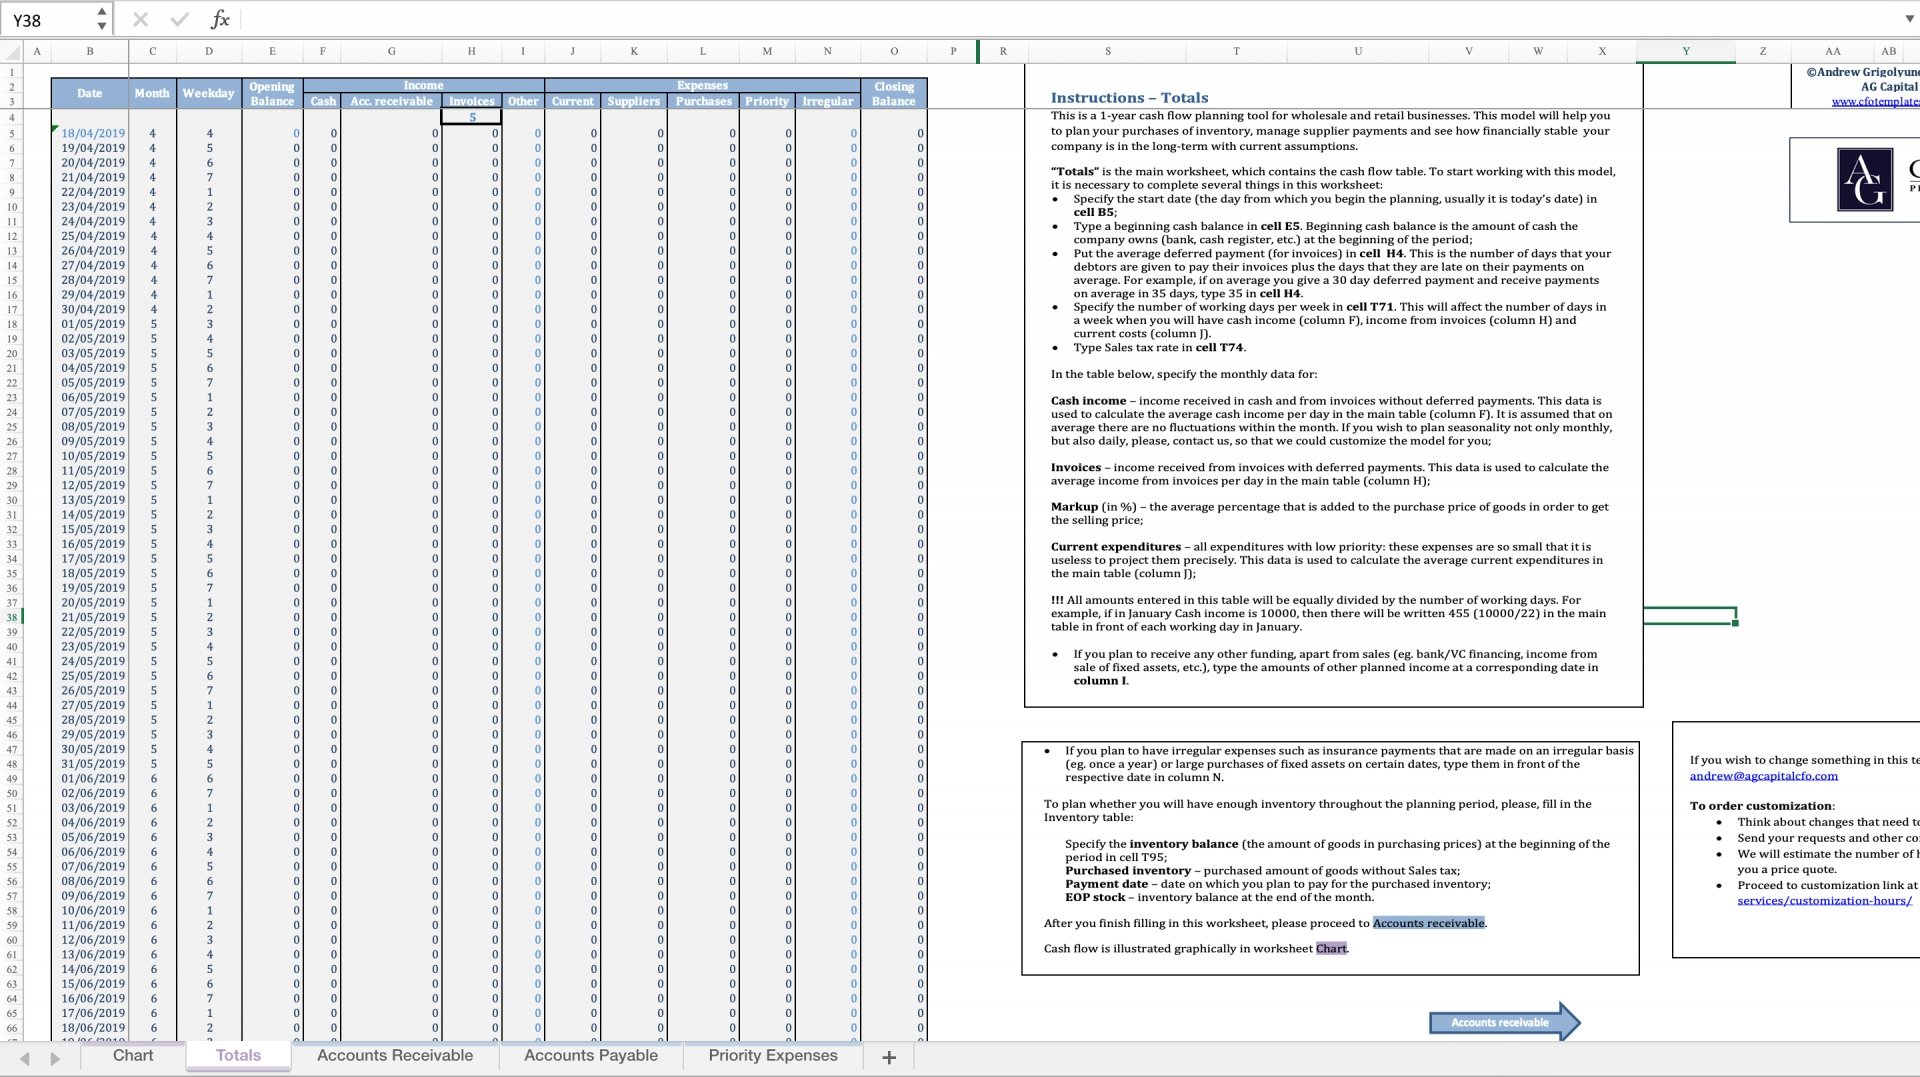This screenshot has width=1920, height=1077.
Task: Follow the Chart link in instructions
Action: coord(1331,948)
